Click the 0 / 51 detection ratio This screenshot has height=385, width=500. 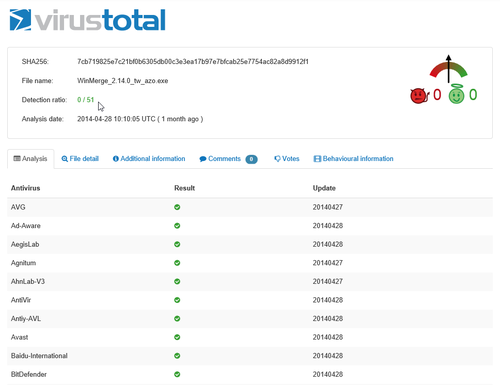(86, 100)
